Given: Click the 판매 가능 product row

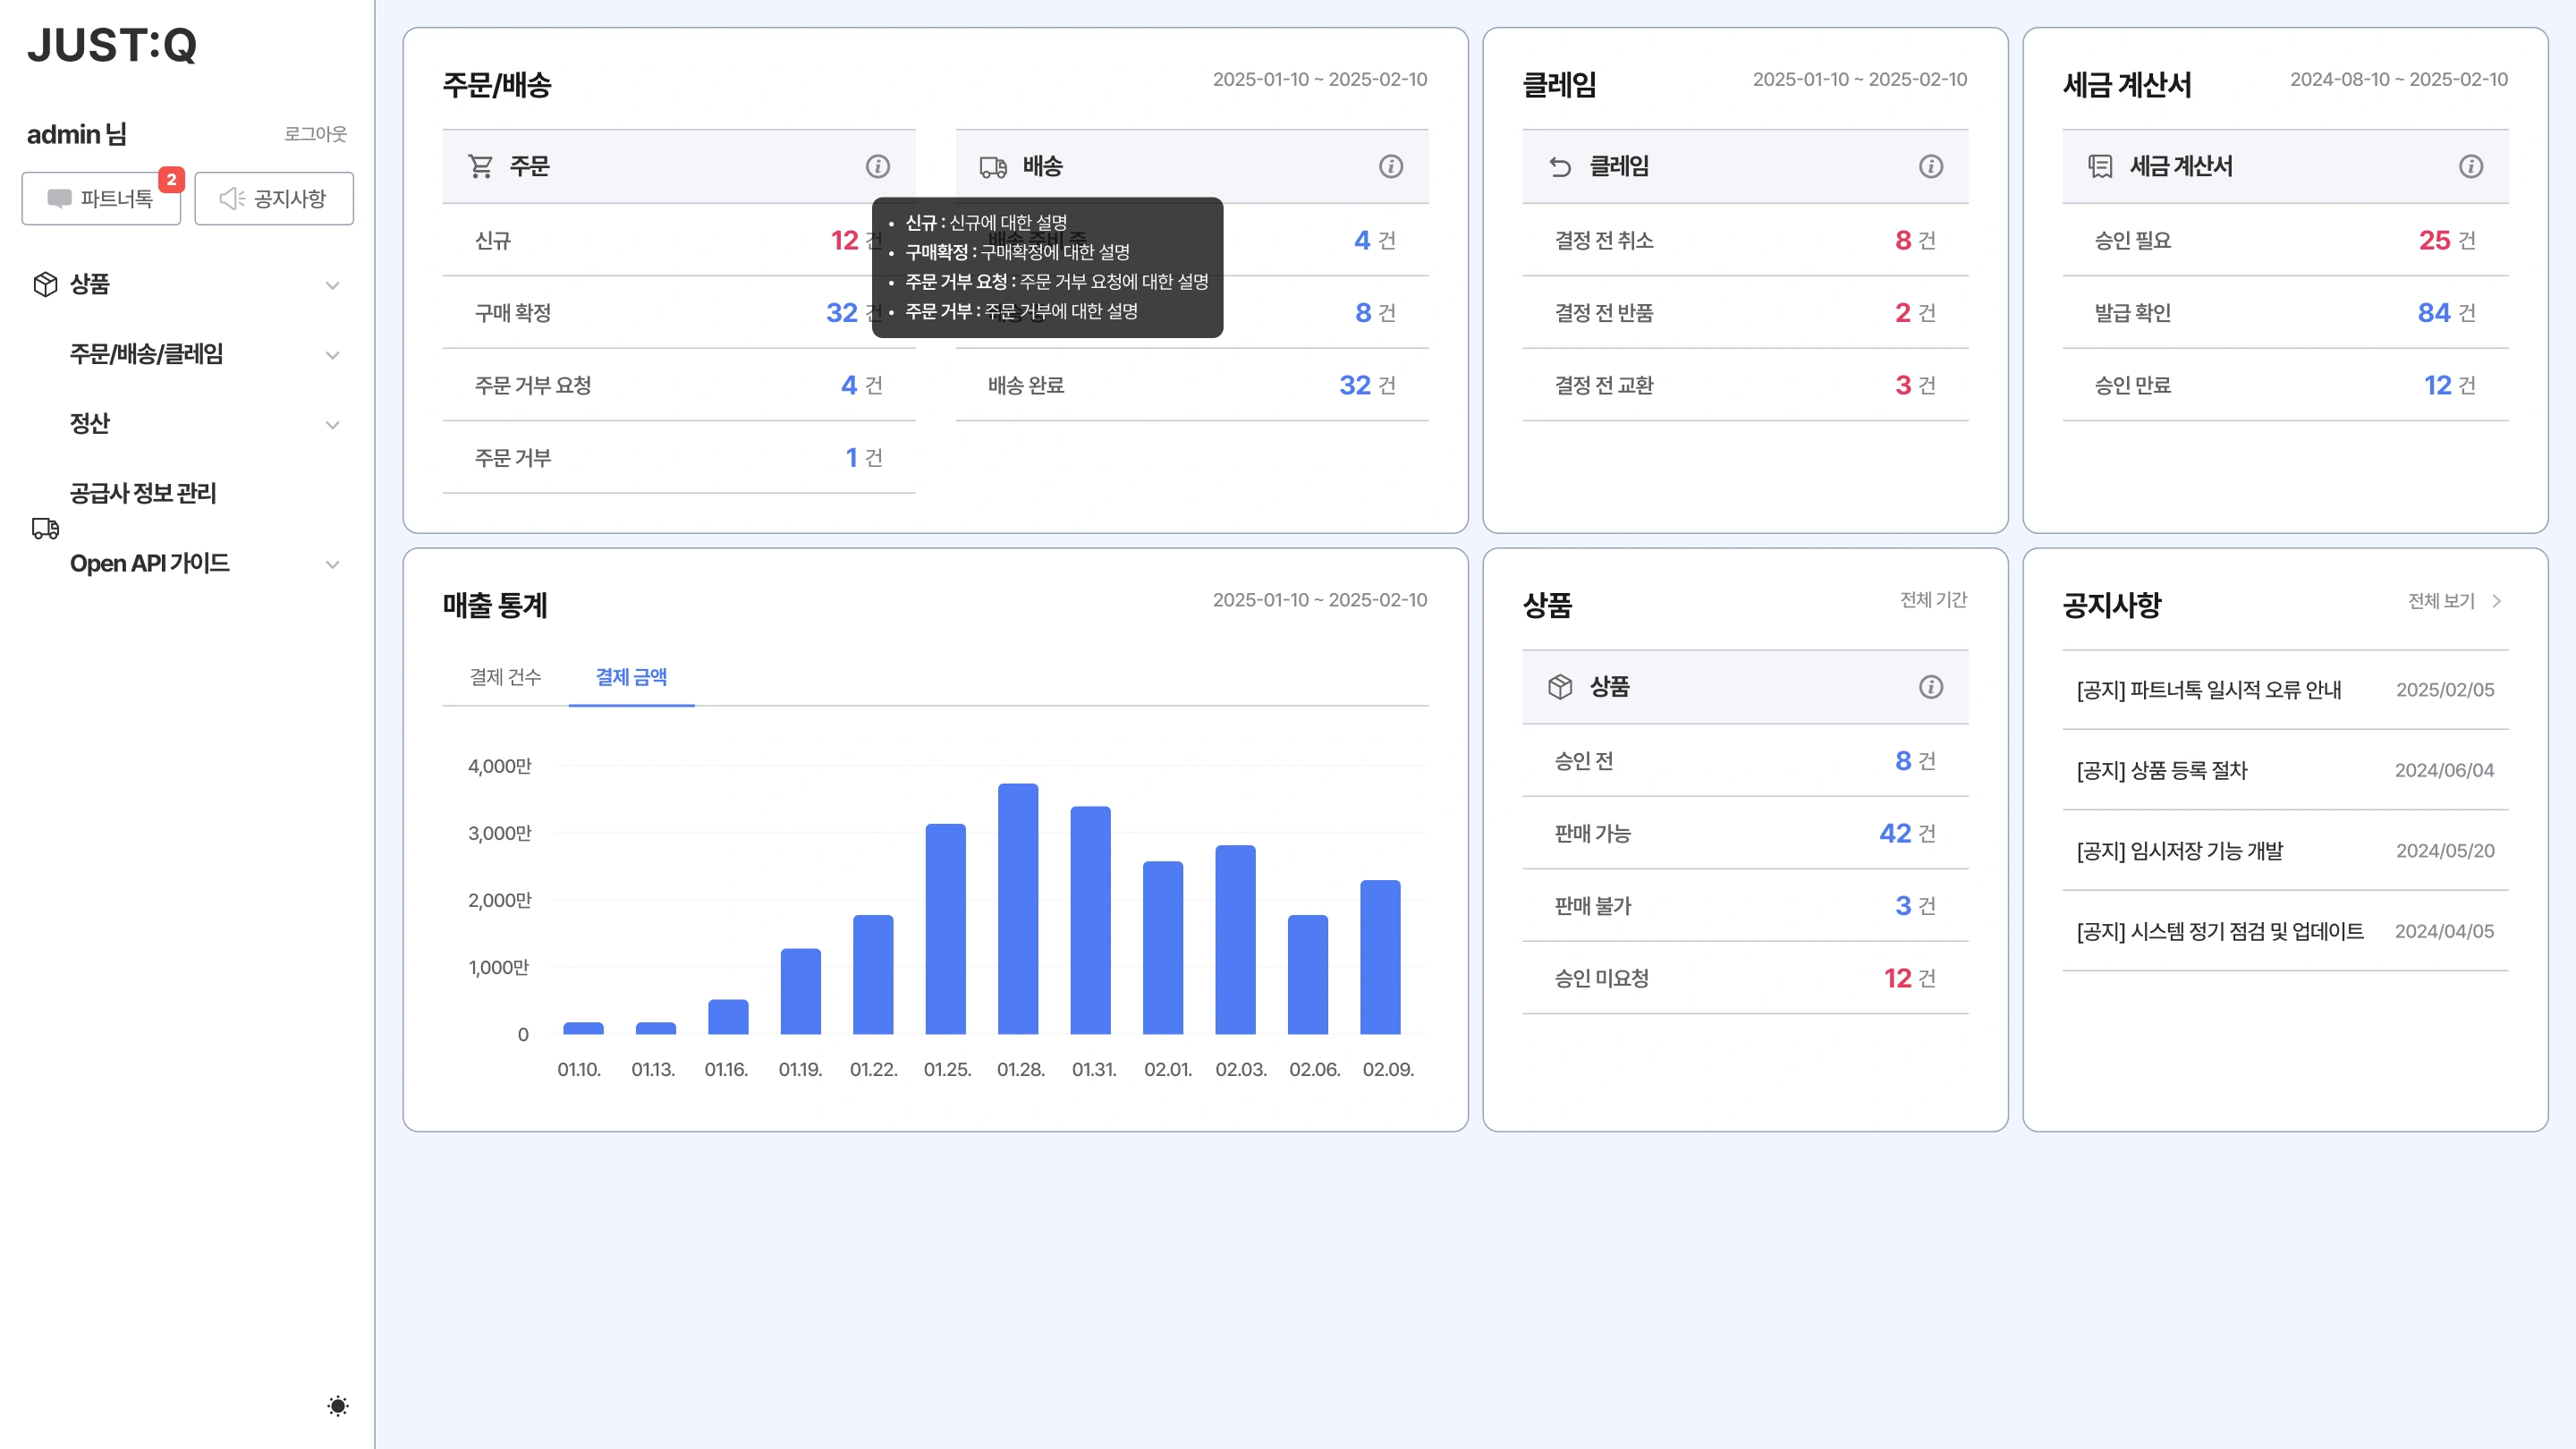Looking at the screenshot, I should (1745, 833).
